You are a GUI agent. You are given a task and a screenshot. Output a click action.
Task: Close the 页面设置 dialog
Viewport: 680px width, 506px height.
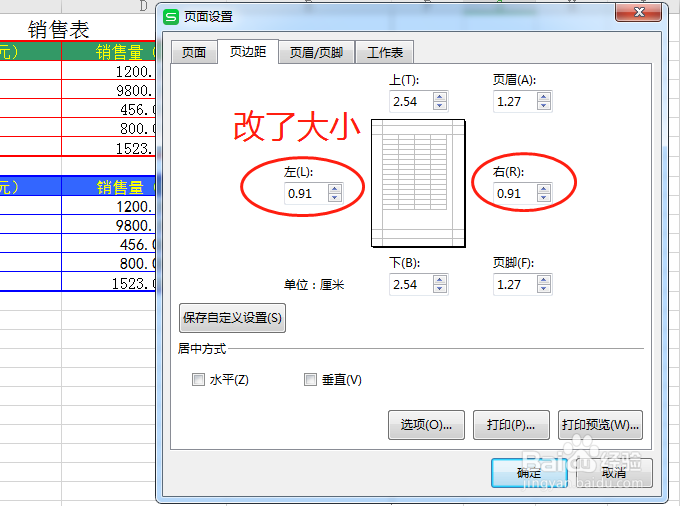click(x=639, y=12)
